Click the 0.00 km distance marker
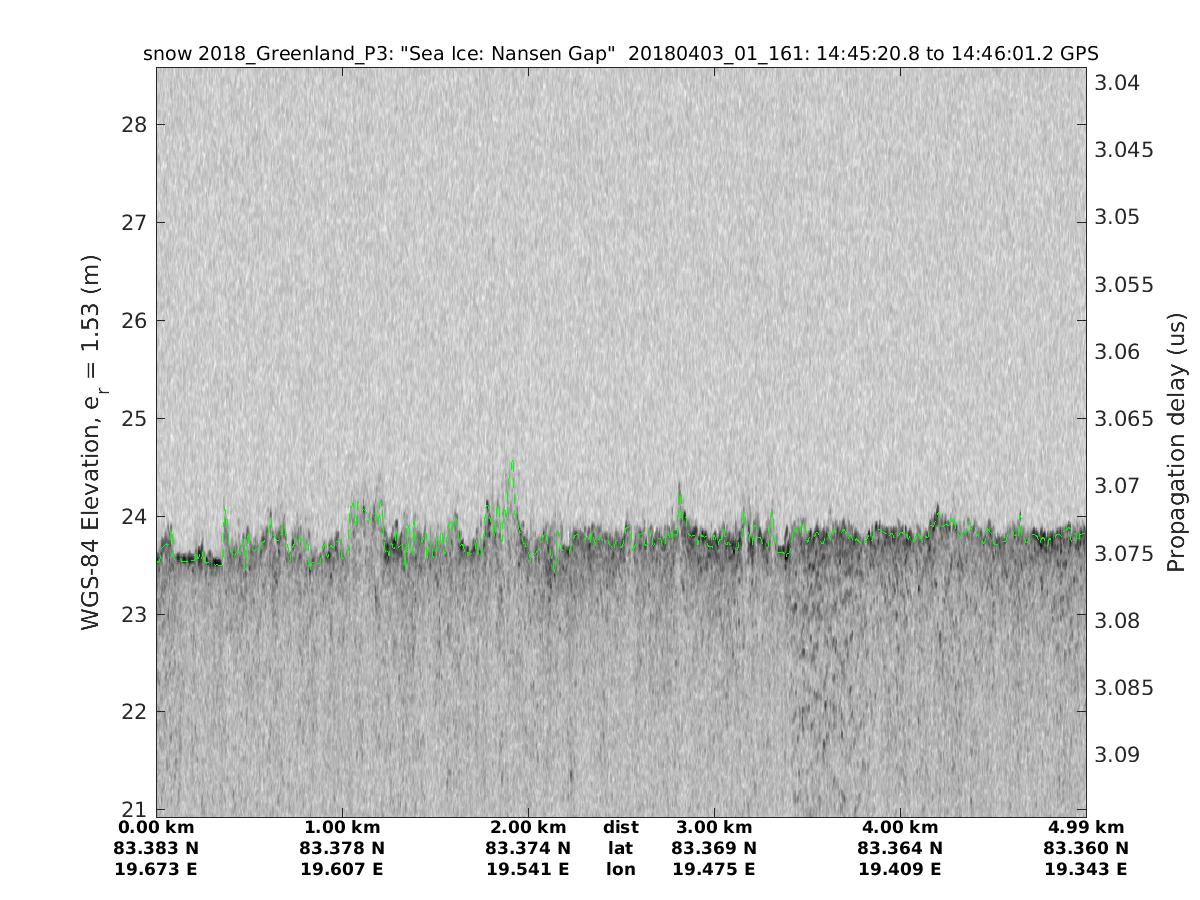 point(156,827)
